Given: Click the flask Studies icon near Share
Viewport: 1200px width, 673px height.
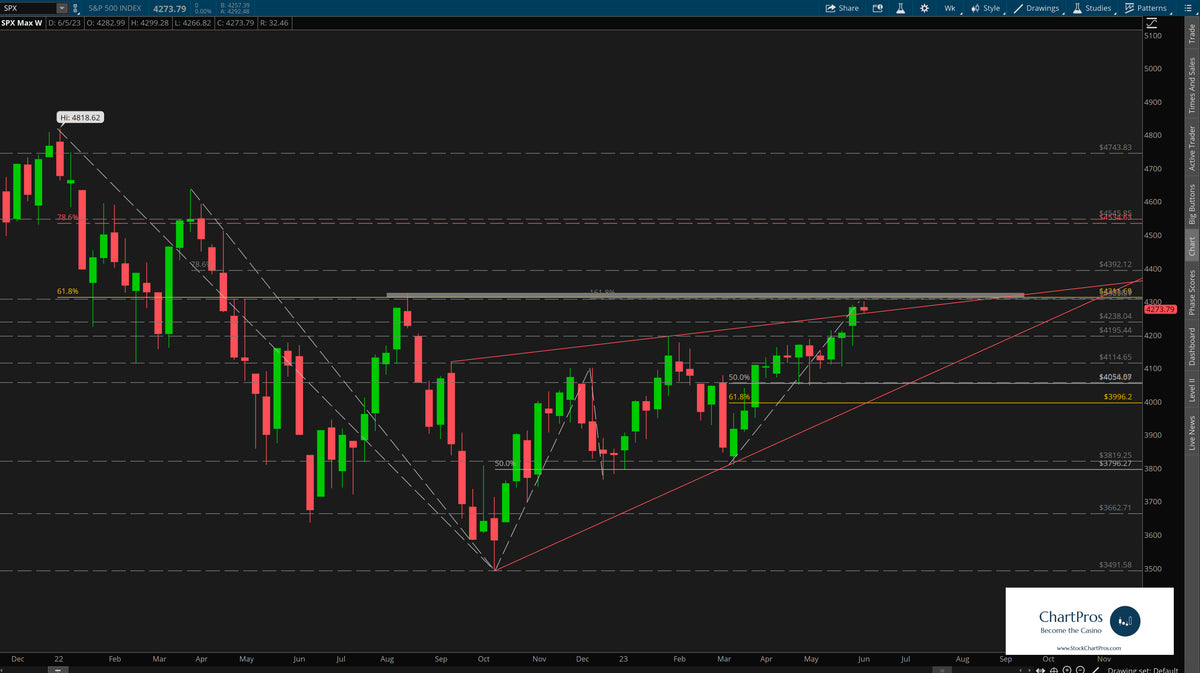Looking at the screenshot, I should pyautogui.click(x=901, y=8).
